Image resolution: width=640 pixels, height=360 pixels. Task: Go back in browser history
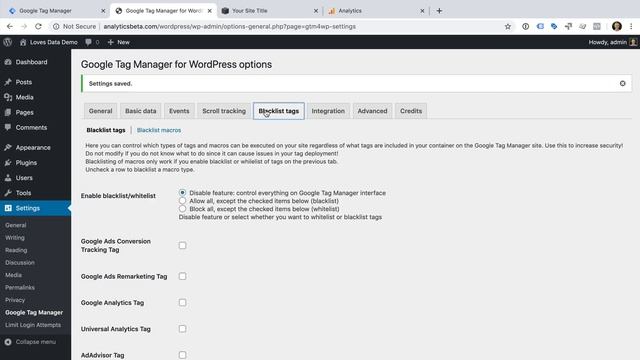point(10,27)
